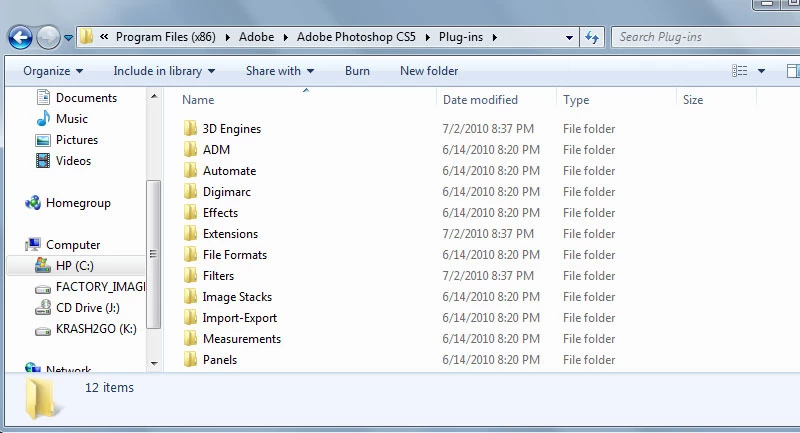Open Documents library in sidebar

pyautogui.click(x=77, y=97)
